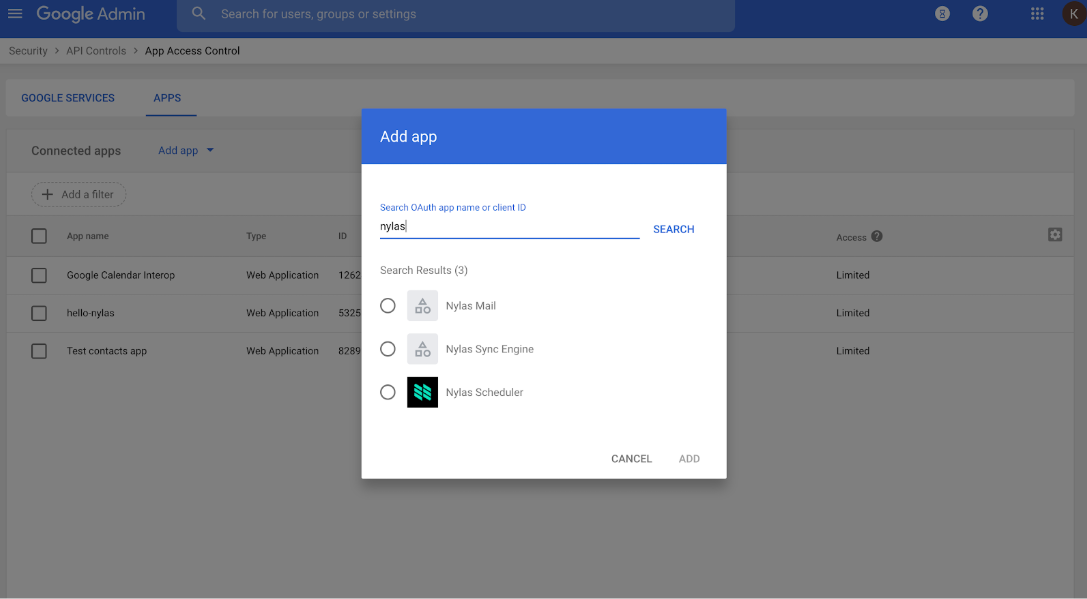Open the main hamburger menu

point(15,14)
